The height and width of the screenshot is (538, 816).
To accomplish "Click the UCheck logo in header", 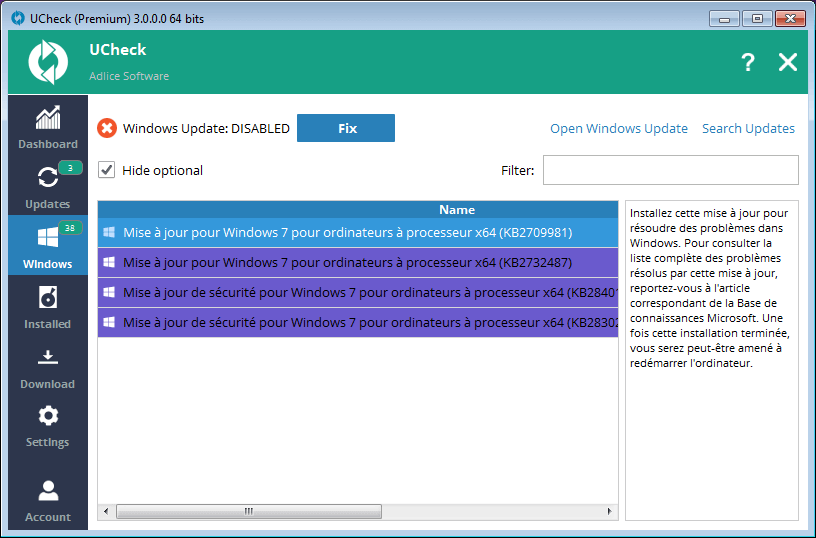I will click(x=47, y=62).
